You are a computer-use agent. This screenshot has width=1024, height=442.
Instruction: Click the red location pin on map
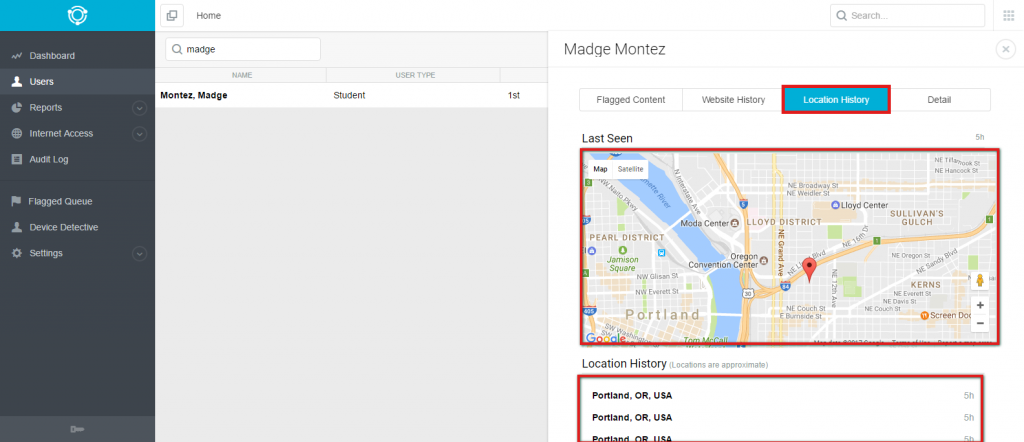pyautogui.click(x=810, y=269)
